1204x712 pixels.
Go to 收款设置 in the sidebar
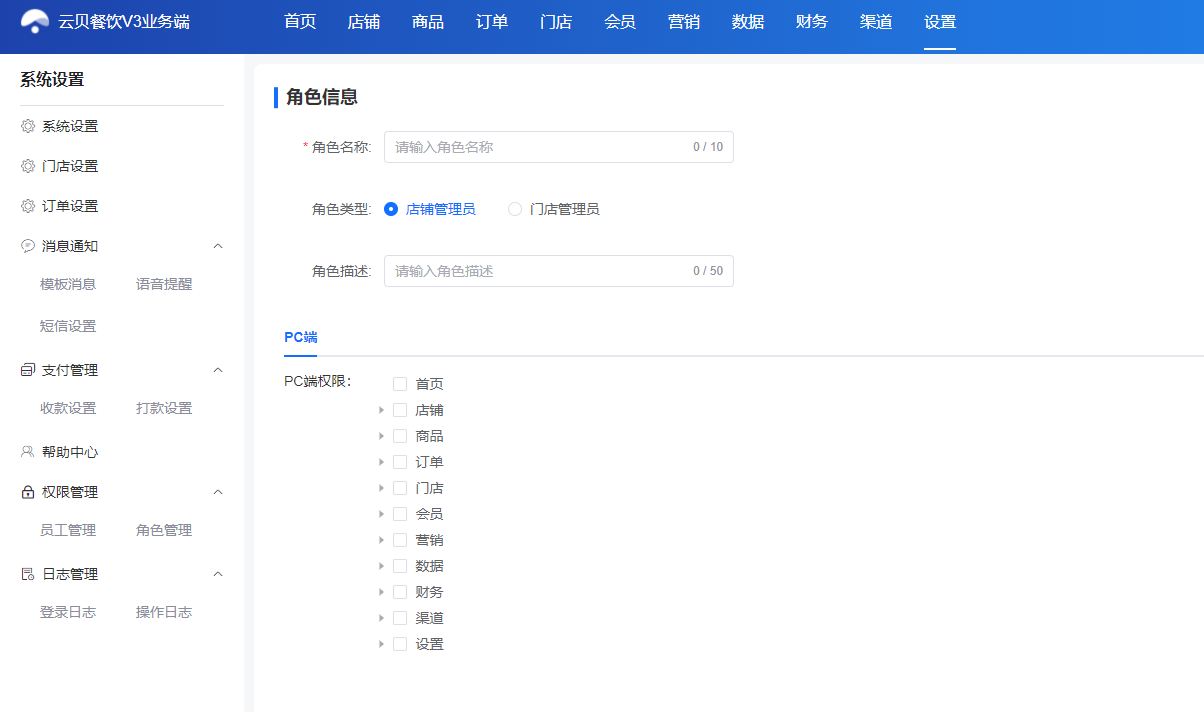pos(68,408)
